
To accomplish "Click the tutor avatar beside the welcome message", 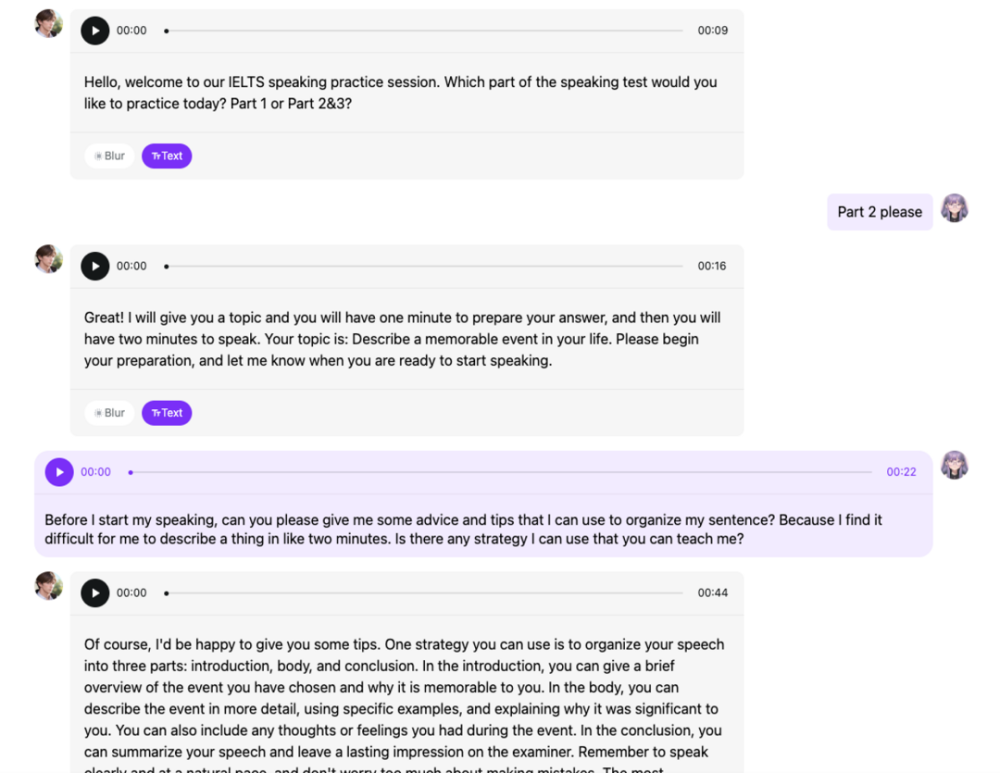I will [x=49, y=24].
